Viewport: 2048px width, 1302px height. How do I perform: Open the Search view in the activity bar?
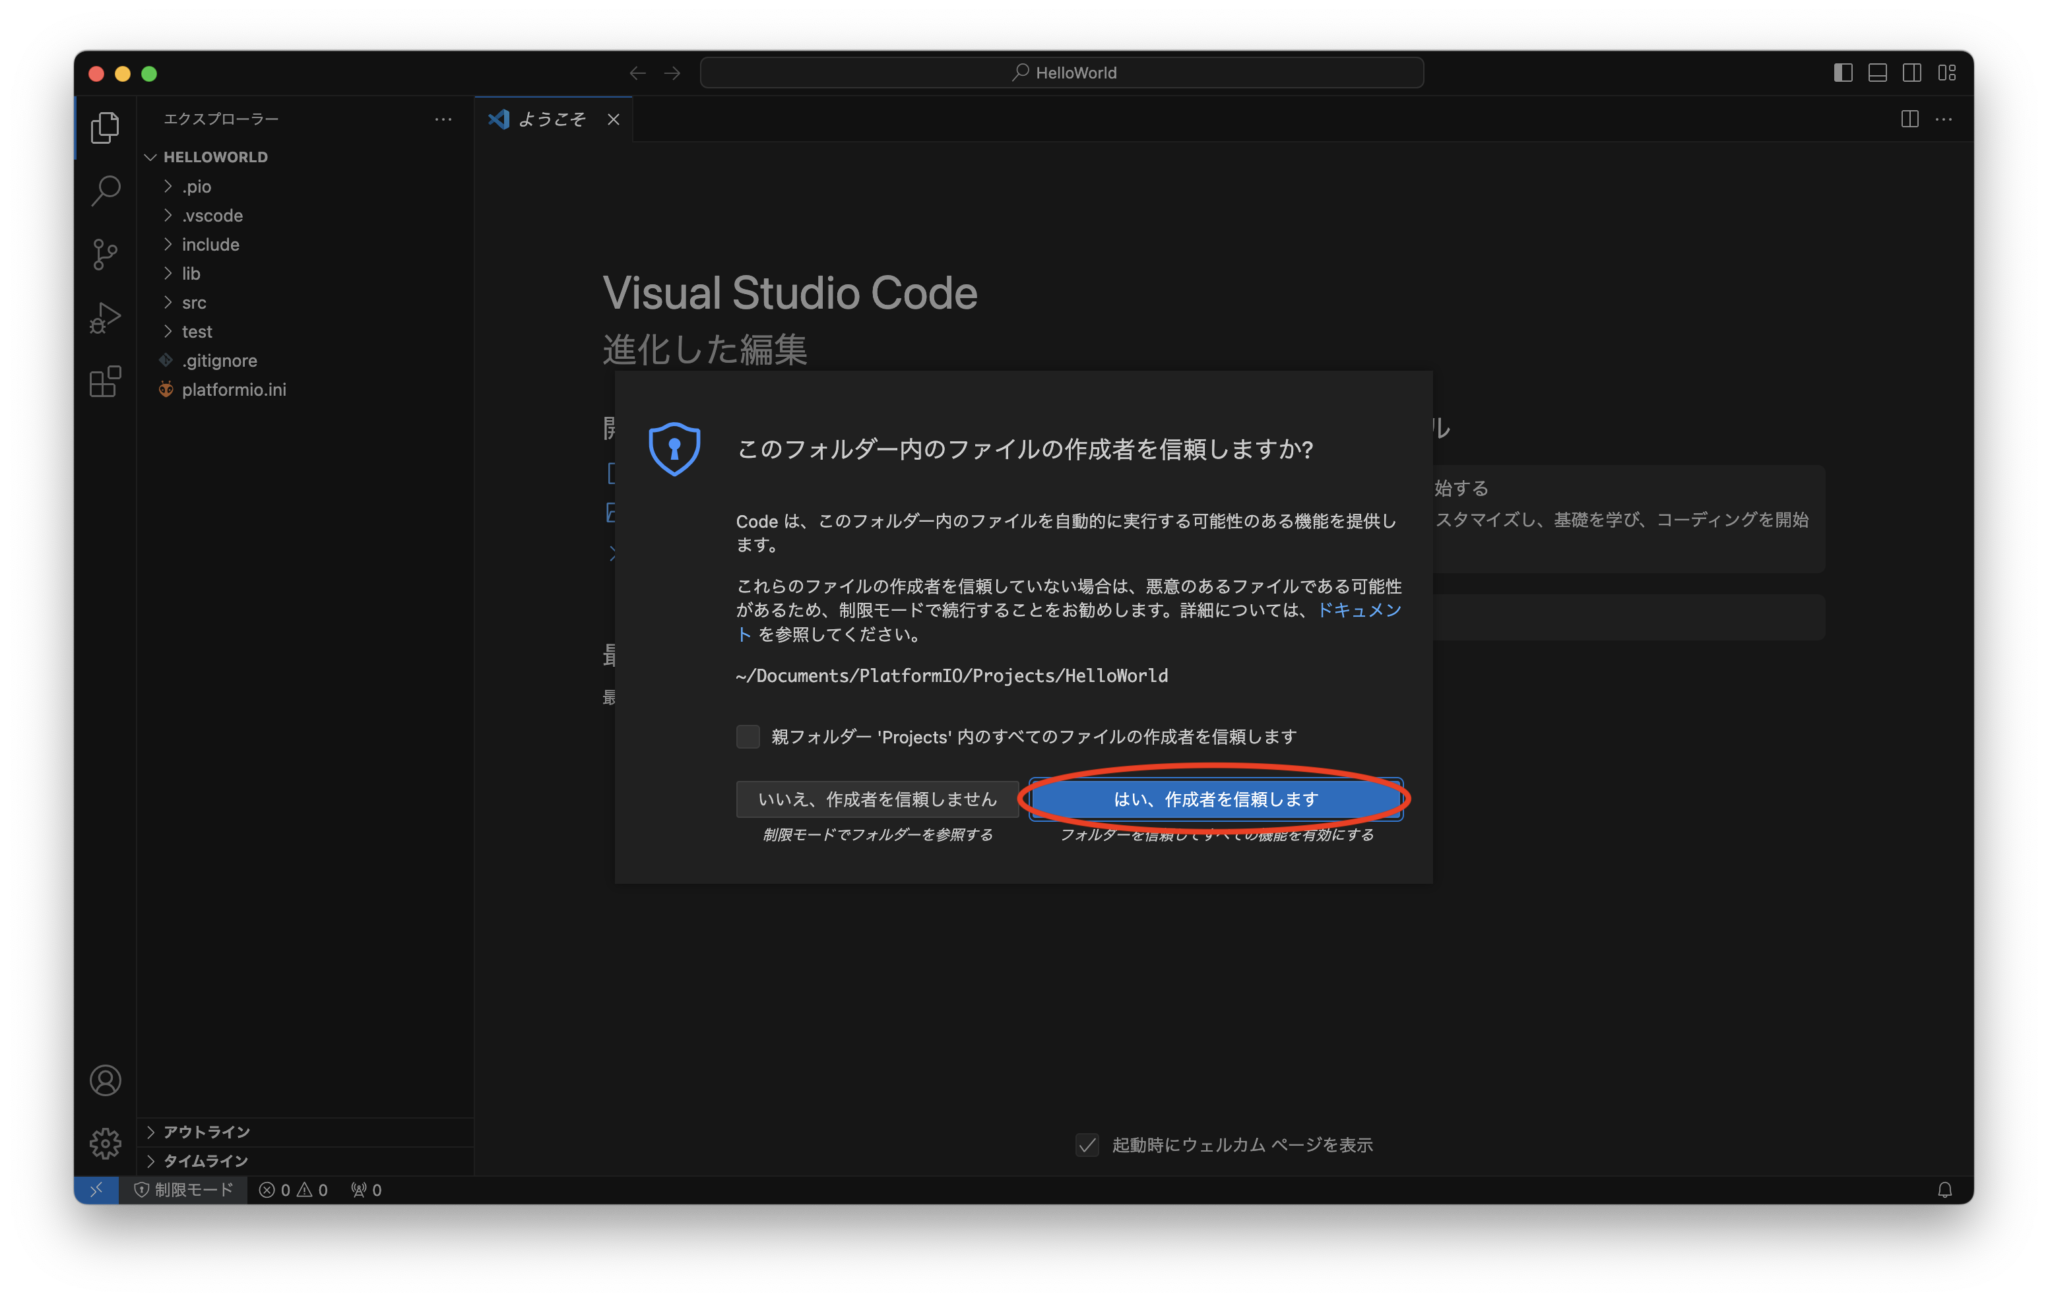(x=104, y=190)
